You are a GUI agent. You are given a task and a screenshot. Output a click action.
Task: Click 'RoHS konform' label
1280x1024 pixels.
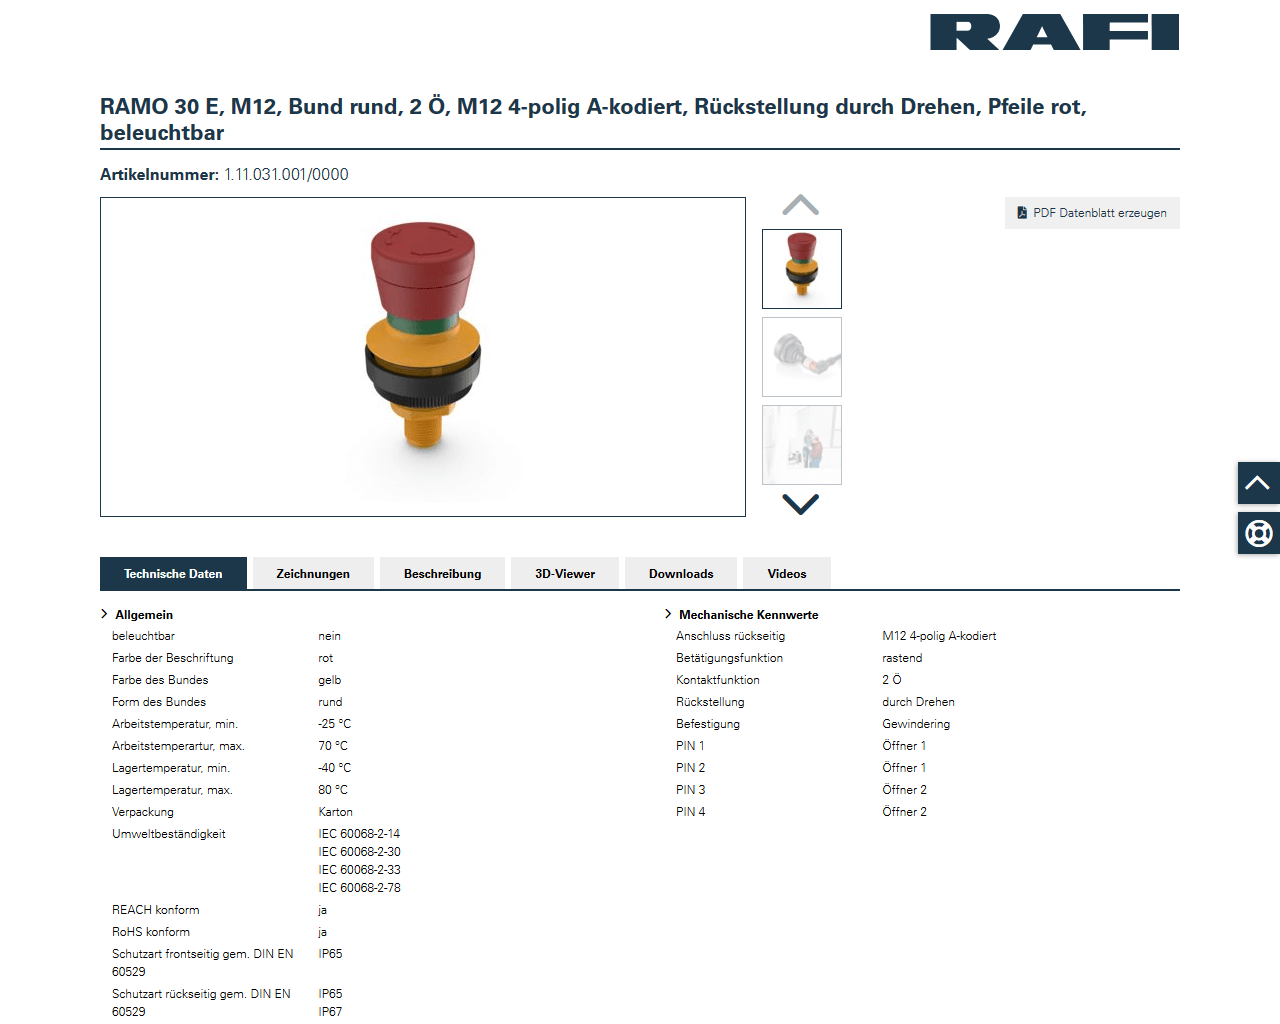pos(151,932)
